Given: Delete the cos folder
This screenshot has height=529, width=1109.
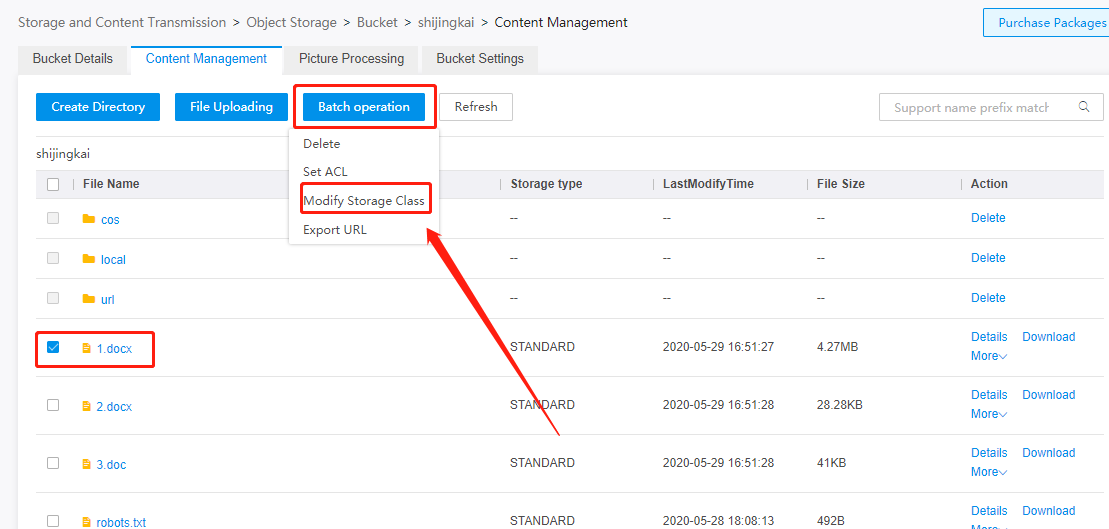Looking at the screenshot, I should tap(988, 218).
